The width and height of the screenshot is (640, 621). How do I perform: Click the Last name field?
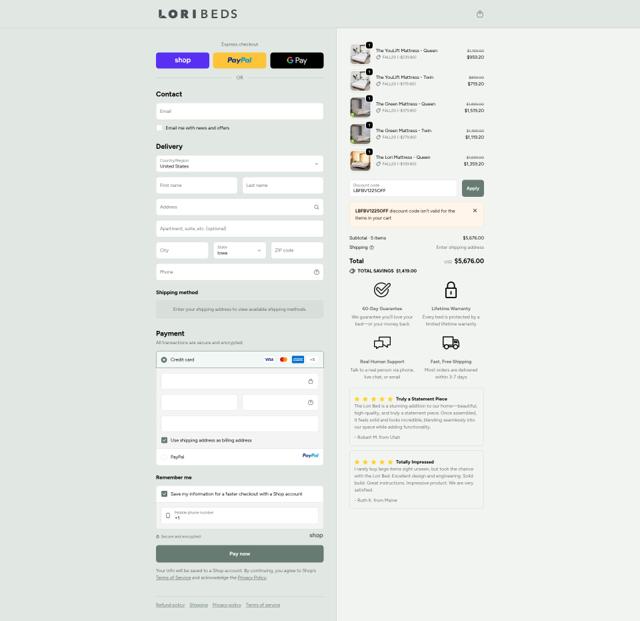[x=283, y=185]
